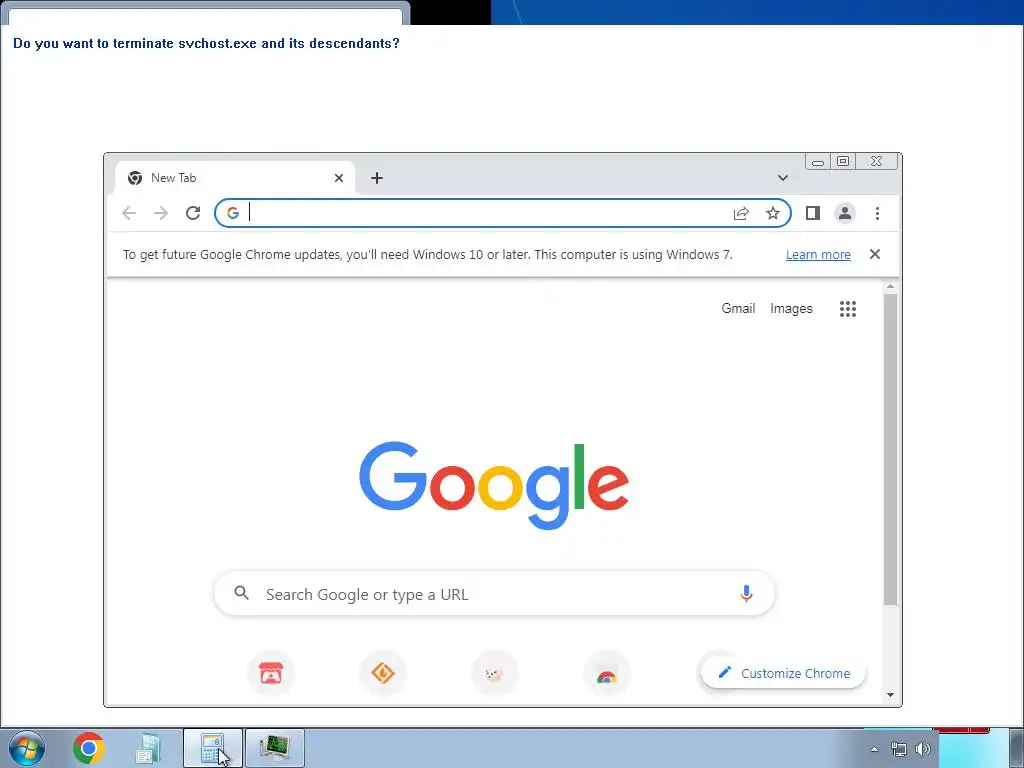The image size is (1024, 768).
Task: Open Chrome's three-dot menu
Action: coord(877,213)
